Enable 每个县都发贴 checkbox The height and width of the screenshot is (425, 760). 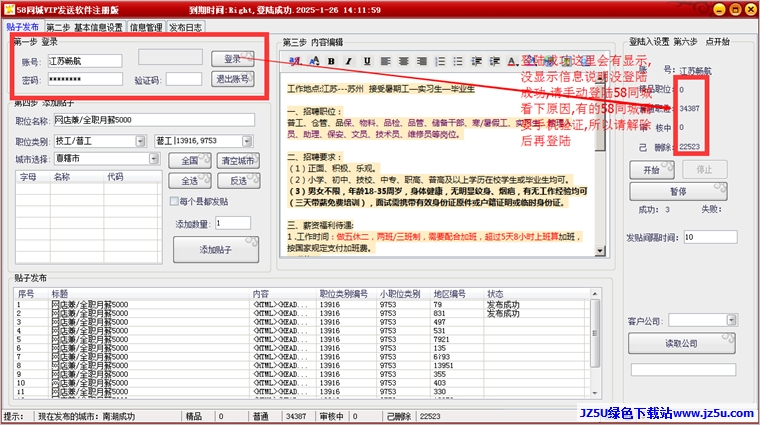click(x=174, y=201)
